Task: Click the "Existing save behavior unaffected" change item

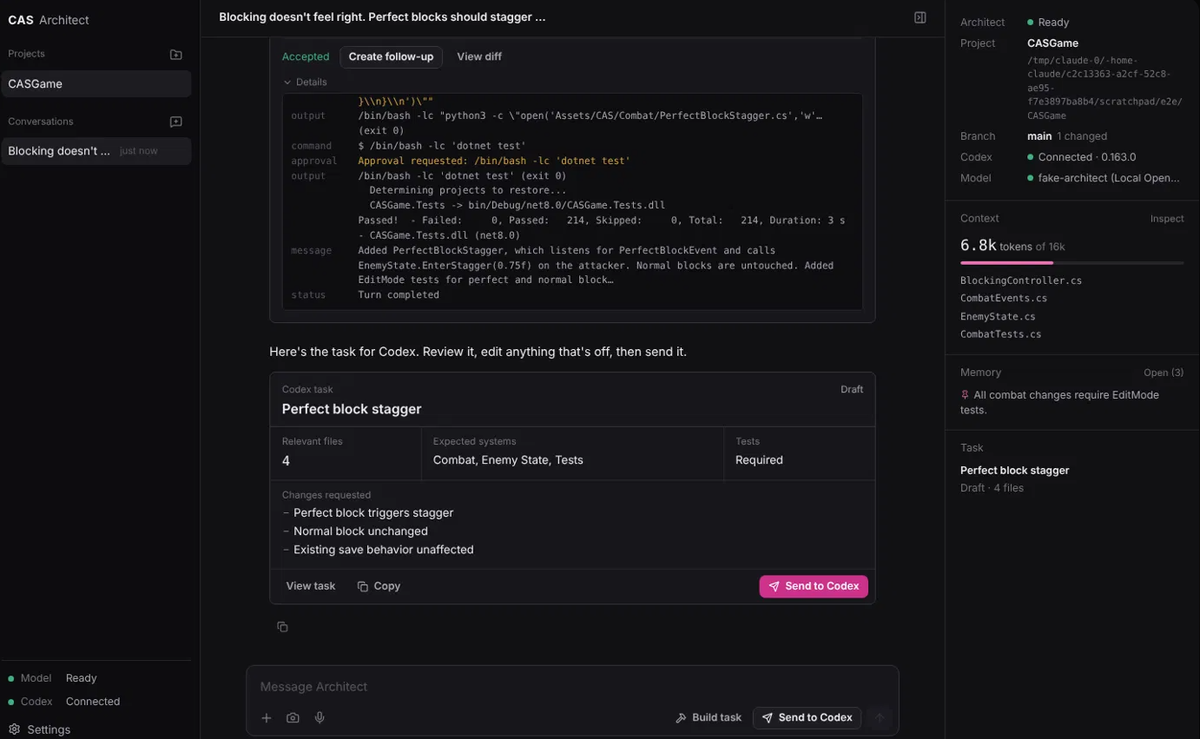Action: pyautogui.click(x=384, y=550)
